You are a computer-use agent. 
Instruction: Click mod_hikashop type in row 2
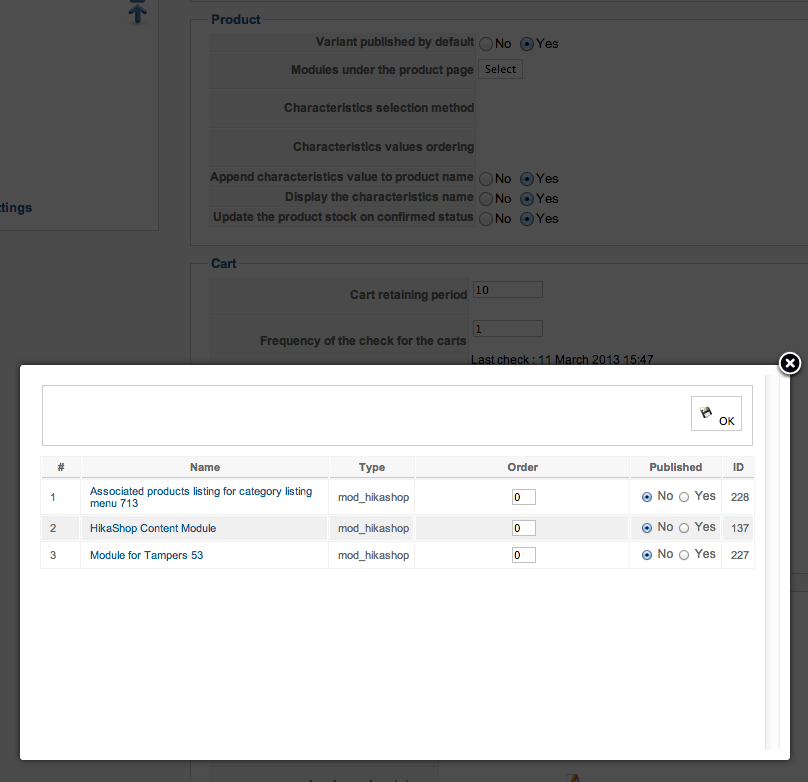point(374,528)
